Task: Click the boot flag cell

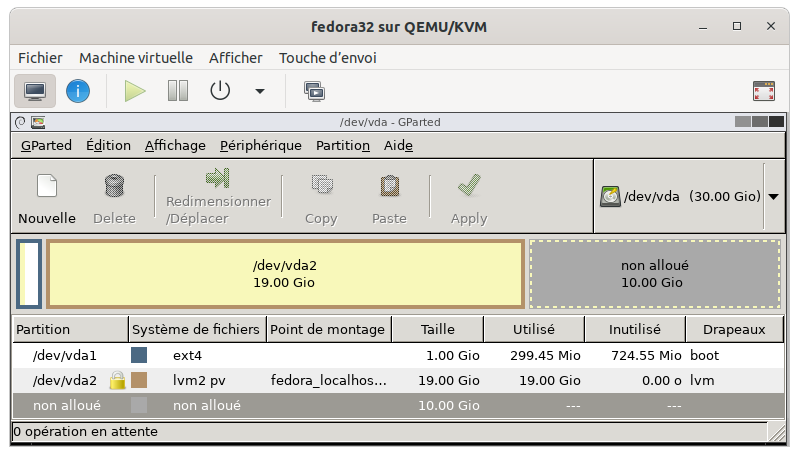Action: [704, 356]
